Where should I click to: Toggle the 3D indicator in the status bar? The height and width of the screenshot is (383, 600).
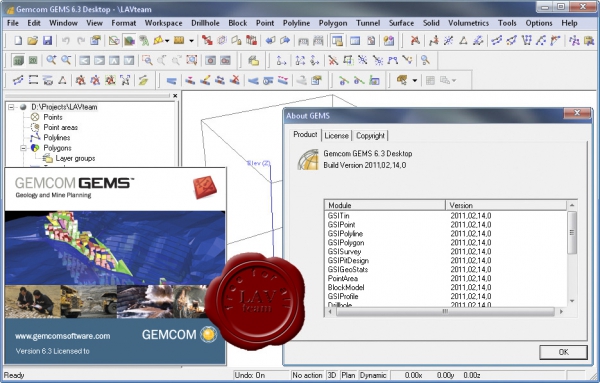coord(332,375)
